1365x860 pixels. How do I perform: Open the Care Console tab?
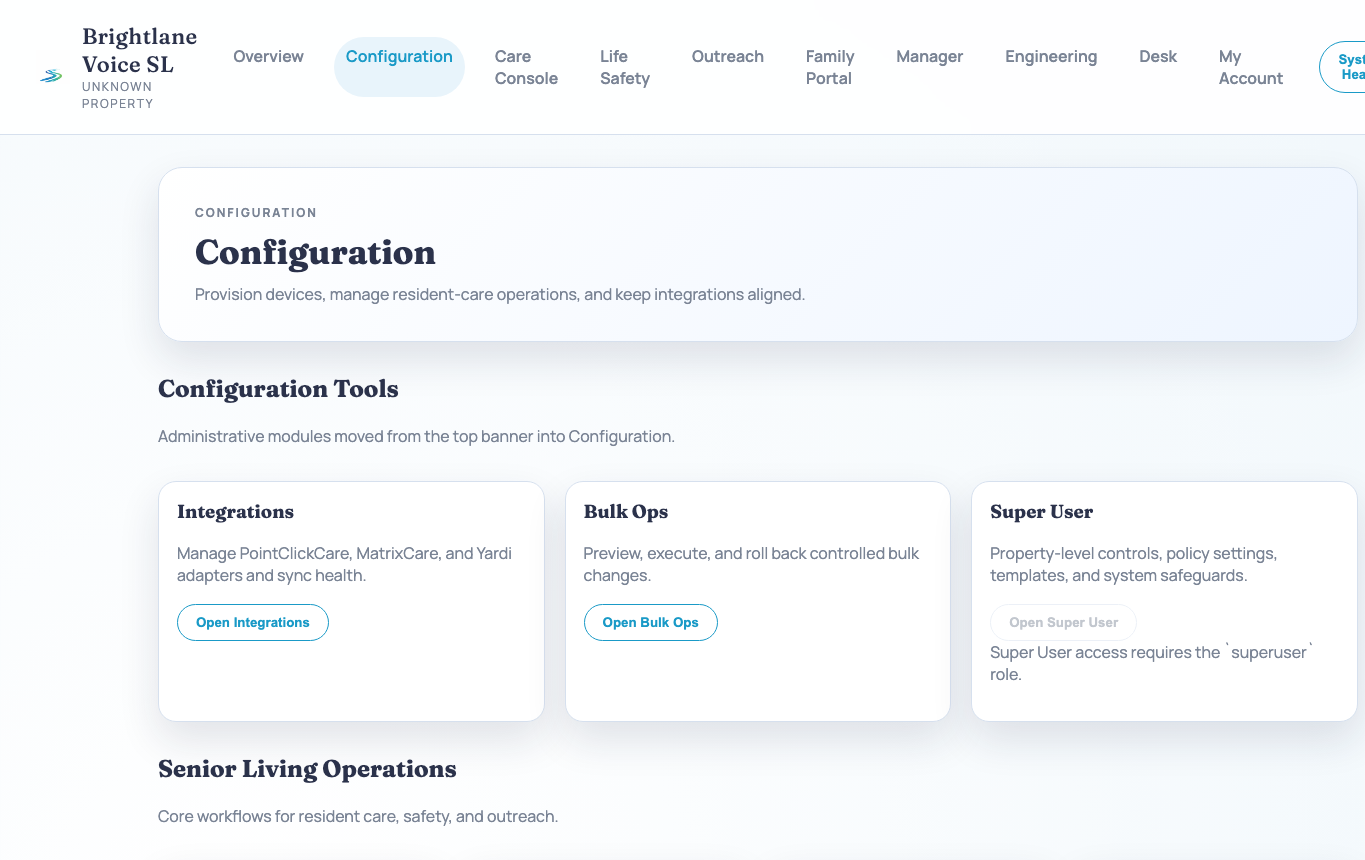tap(526, 67)
